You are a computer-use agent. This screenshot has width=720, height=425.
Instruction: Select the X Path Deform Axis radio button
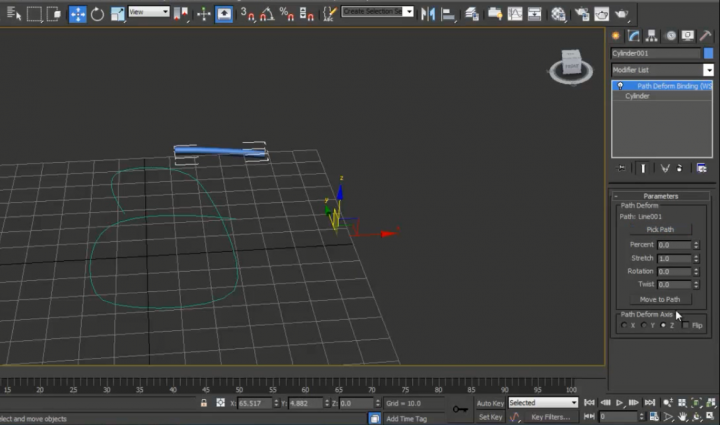pyautogui.click(x=625, y=325)
